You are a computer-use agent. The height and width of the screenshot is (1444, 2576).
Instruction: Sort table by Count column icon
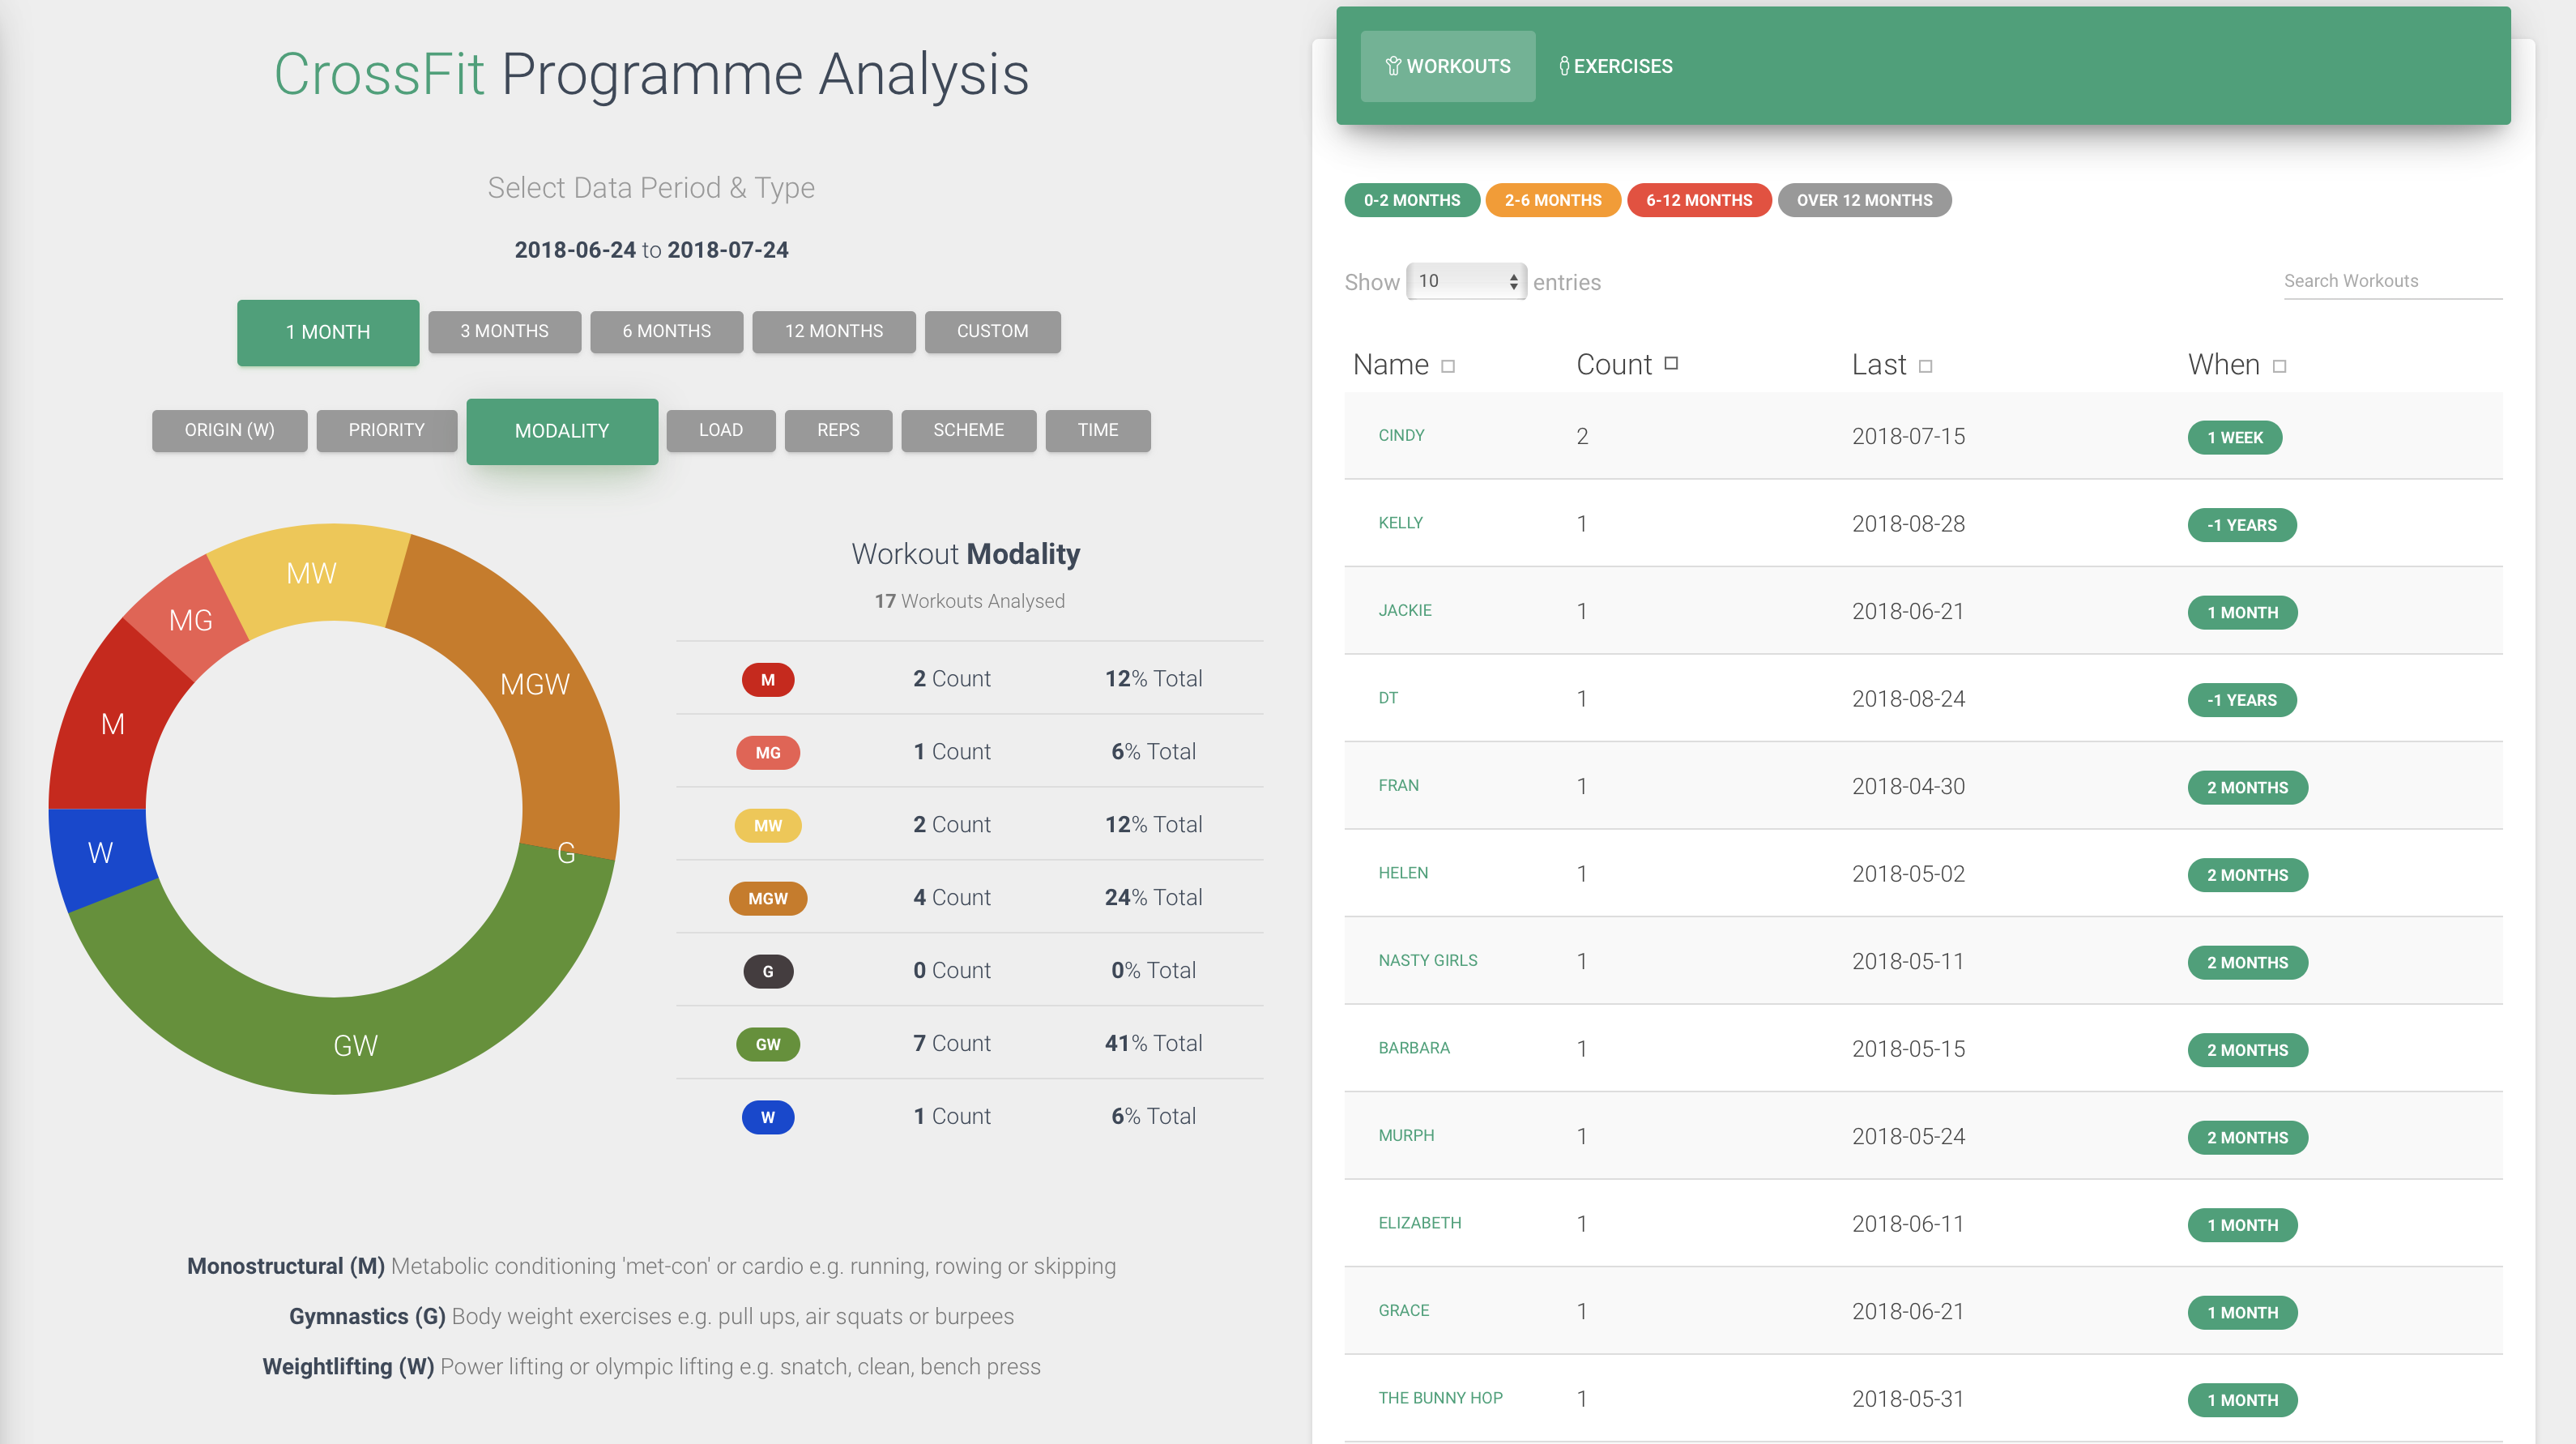pyautogui.click(x=1670, y=364)
